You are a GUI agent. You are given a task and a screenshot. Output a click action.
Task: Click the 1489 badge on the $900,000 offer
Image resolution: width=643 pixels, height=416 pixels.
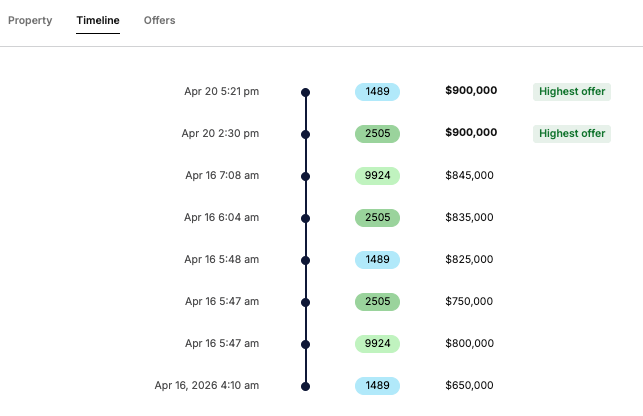[377, 92]
